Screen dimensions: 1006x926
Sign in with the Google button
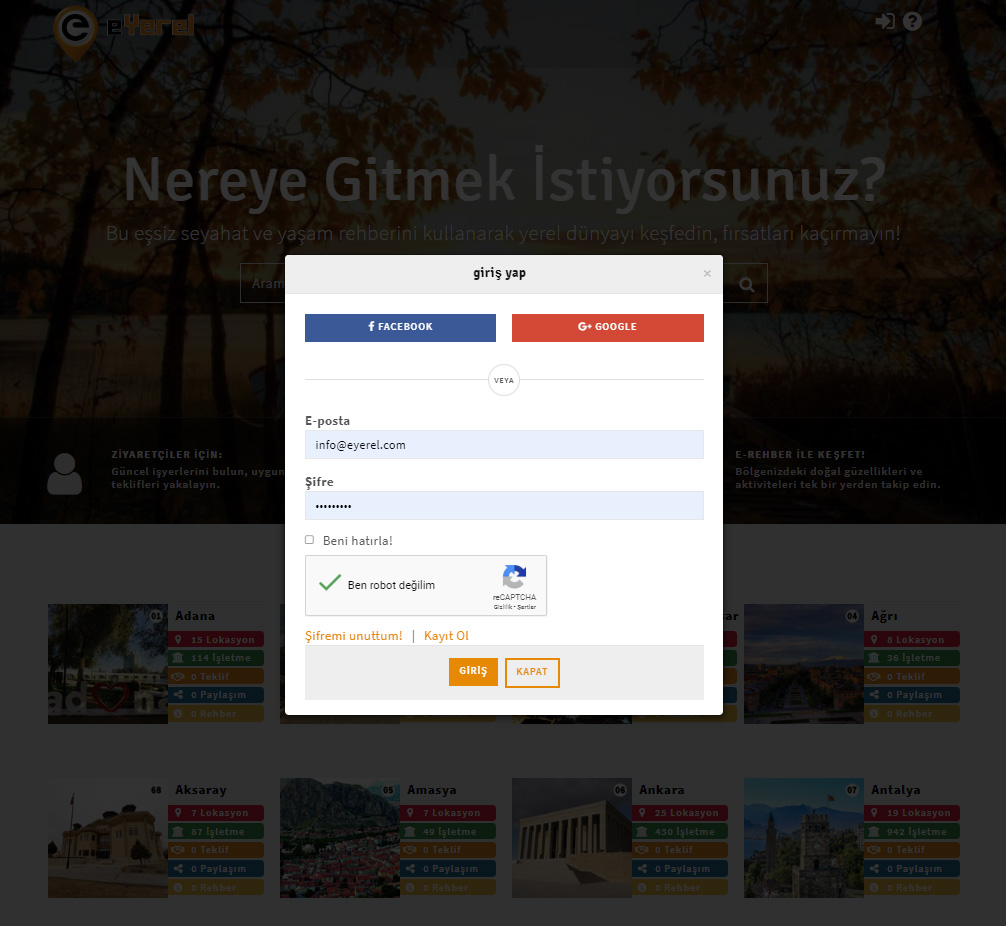click(608, 327)
